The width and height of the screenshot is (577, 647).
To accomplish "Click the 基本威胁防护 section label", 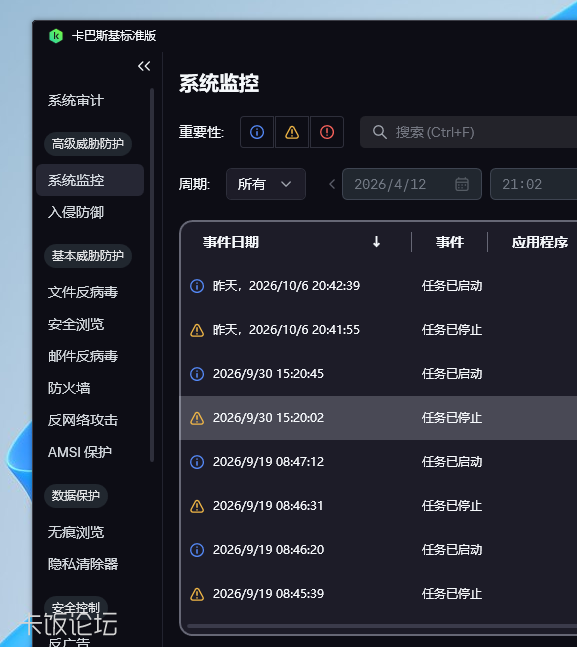I will pyautogui.click(x=88, y=256).
